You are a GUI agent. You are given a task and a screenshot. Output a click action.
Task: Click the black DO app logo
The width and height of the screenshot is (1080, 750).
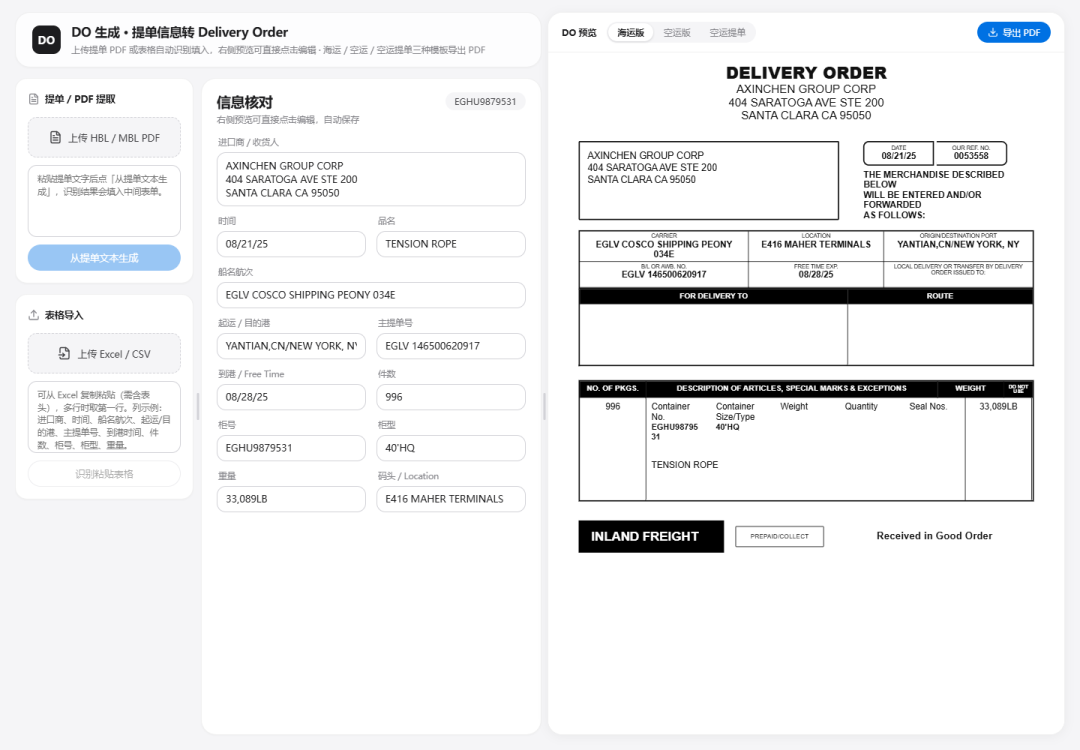(46, 40)
